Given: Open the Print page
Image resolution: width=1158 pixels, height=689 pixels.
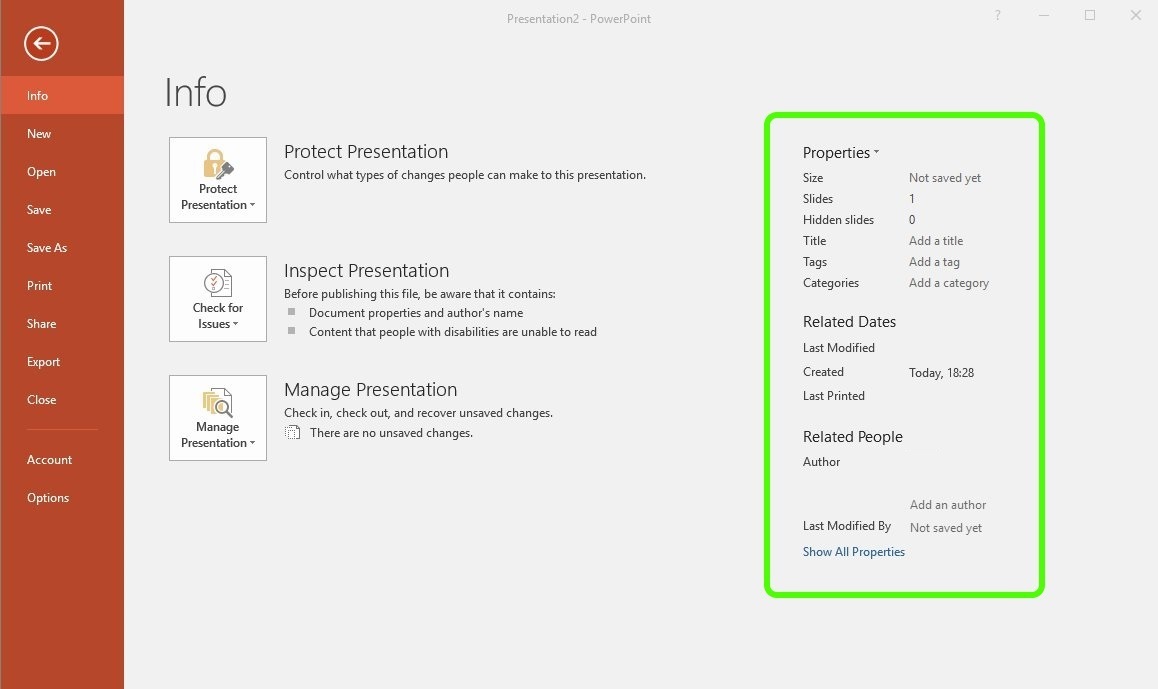Looking at the screenshot, I should pos(40,286).
